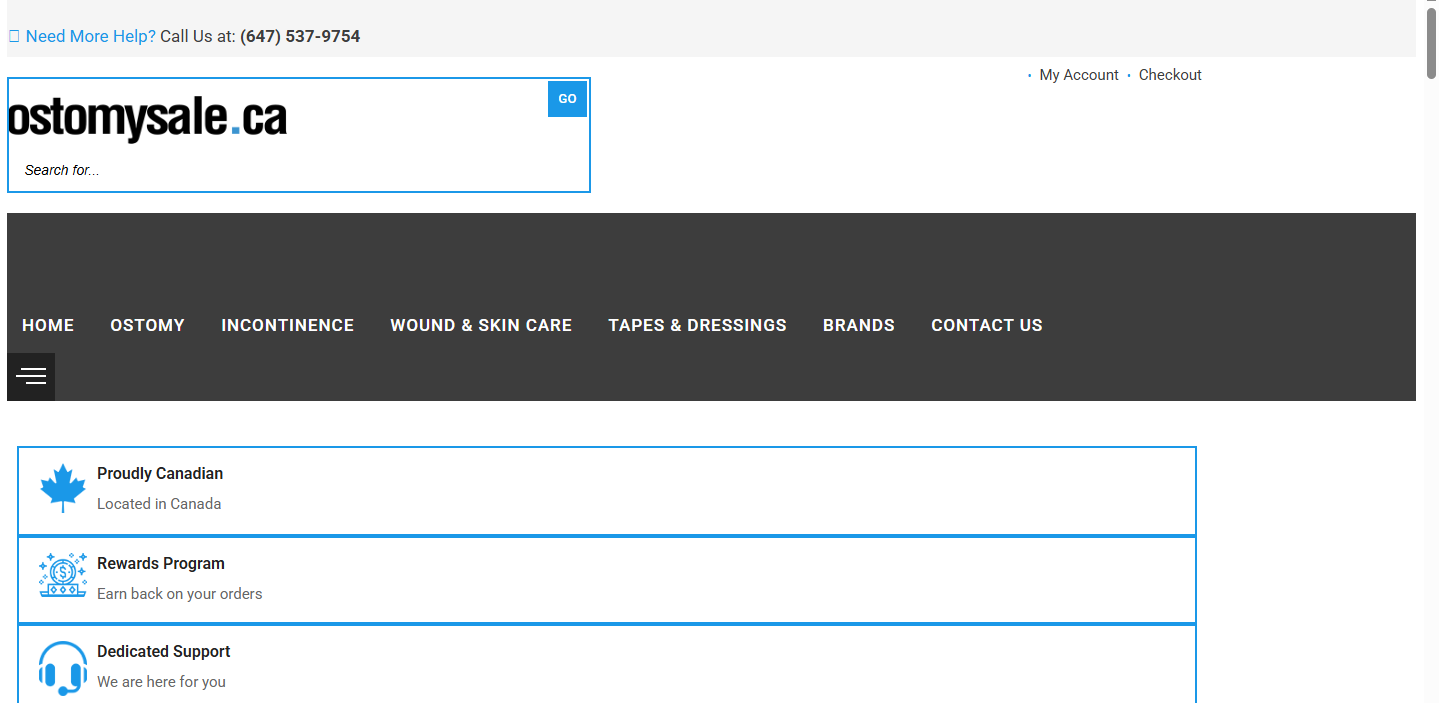
Task: Click the Canadian maple leaf icon
Action: point(63,488)
